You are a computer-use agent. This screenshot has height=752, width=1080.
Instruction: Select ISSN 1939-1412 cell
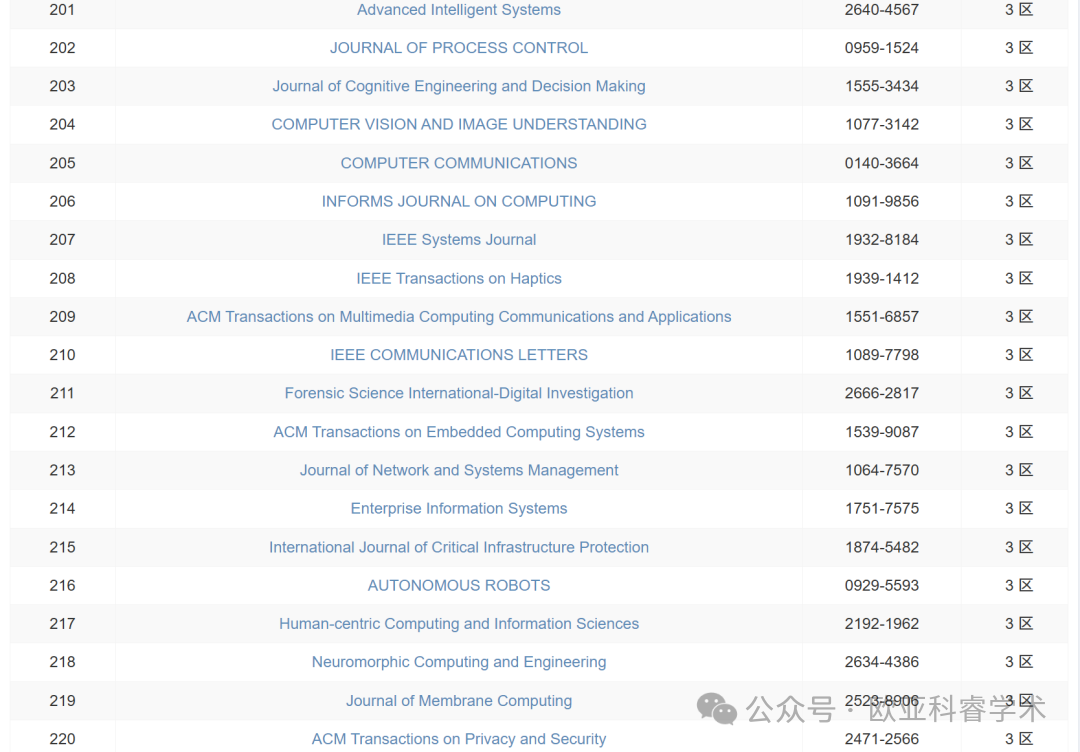pyautogui.click(x=882, y=278)
